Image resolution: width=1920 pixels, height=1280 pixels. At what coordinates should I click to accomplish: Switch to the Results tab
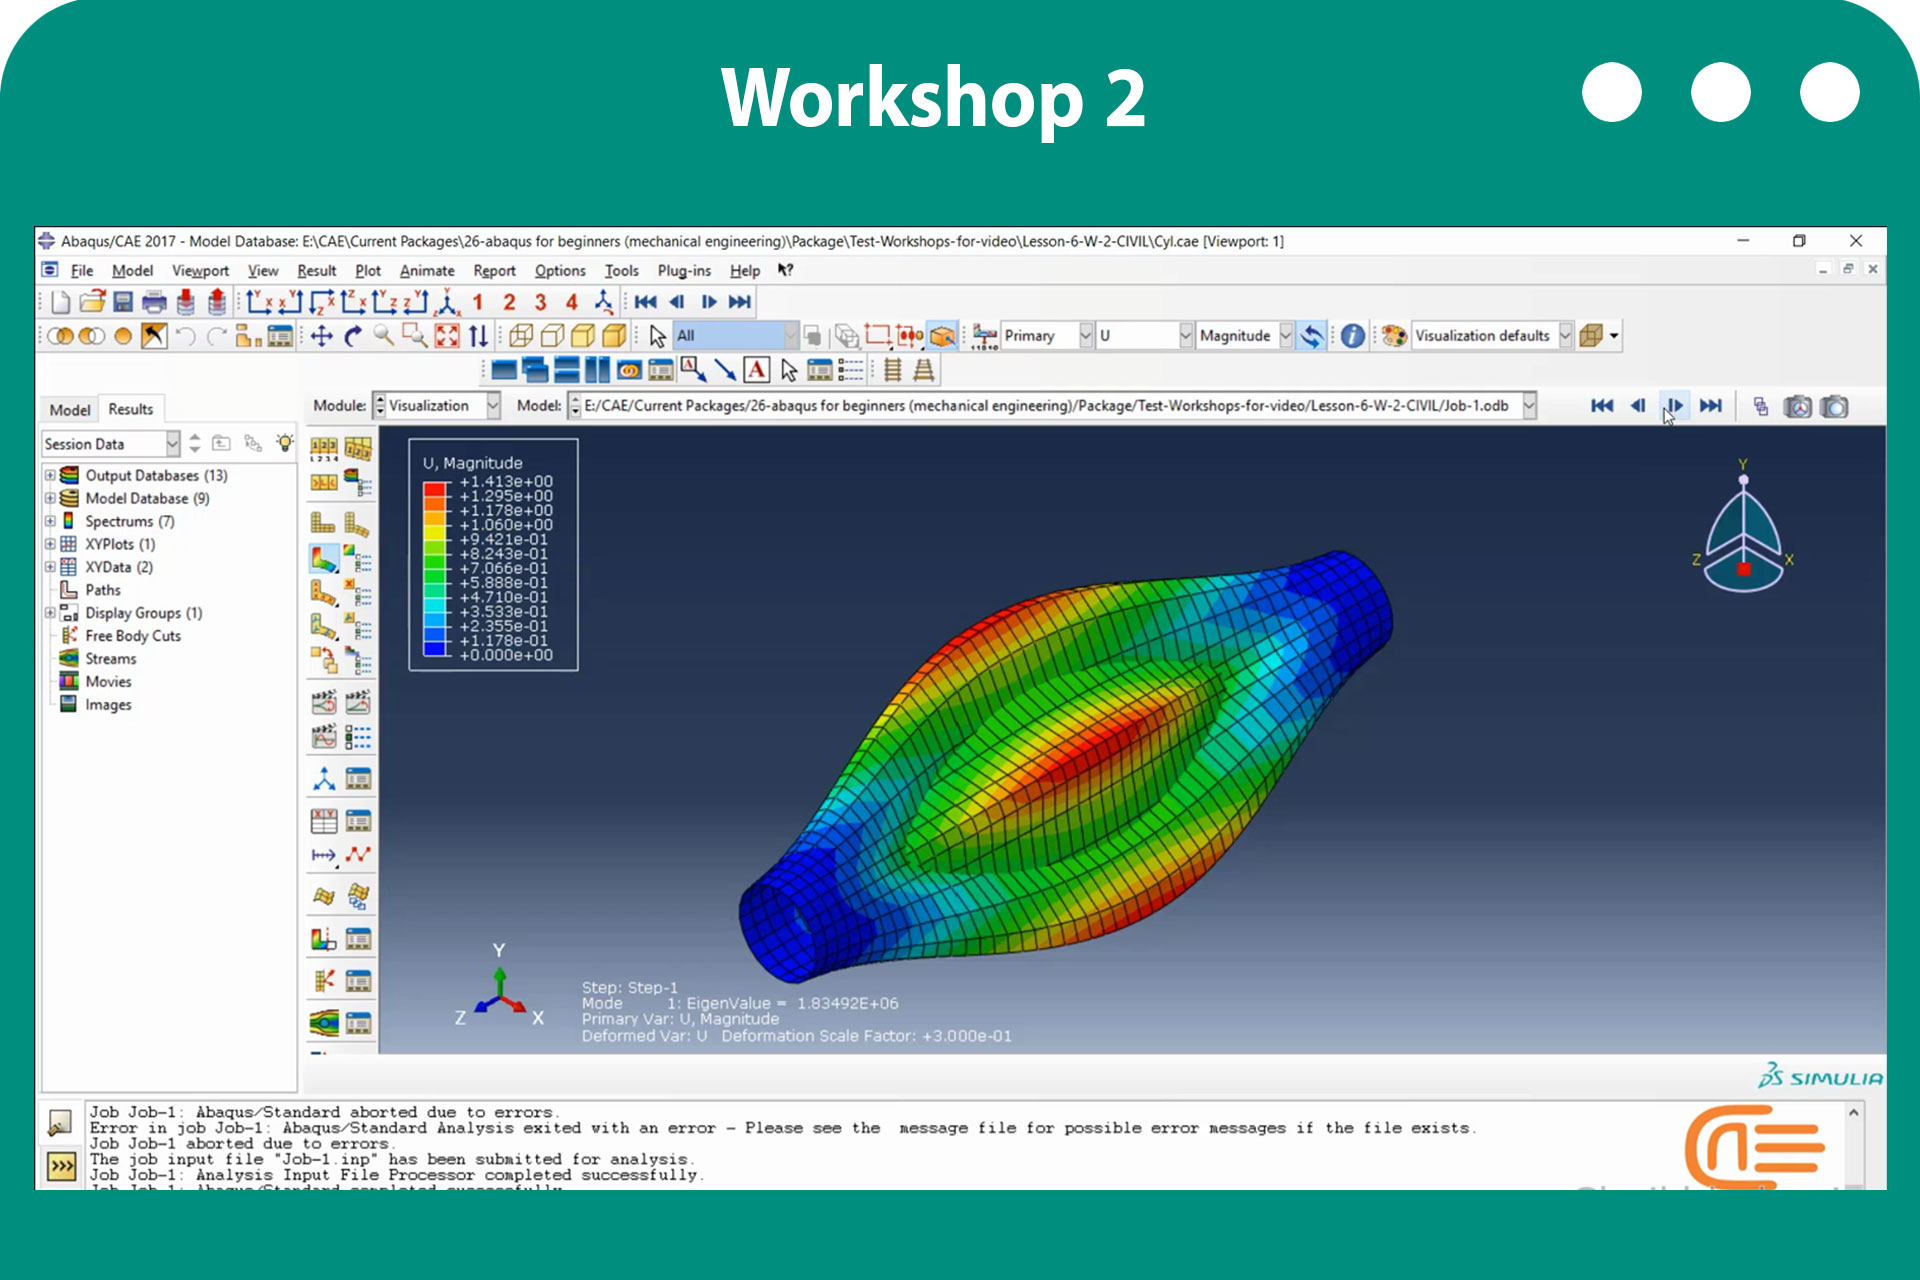[x=131, y=409]
